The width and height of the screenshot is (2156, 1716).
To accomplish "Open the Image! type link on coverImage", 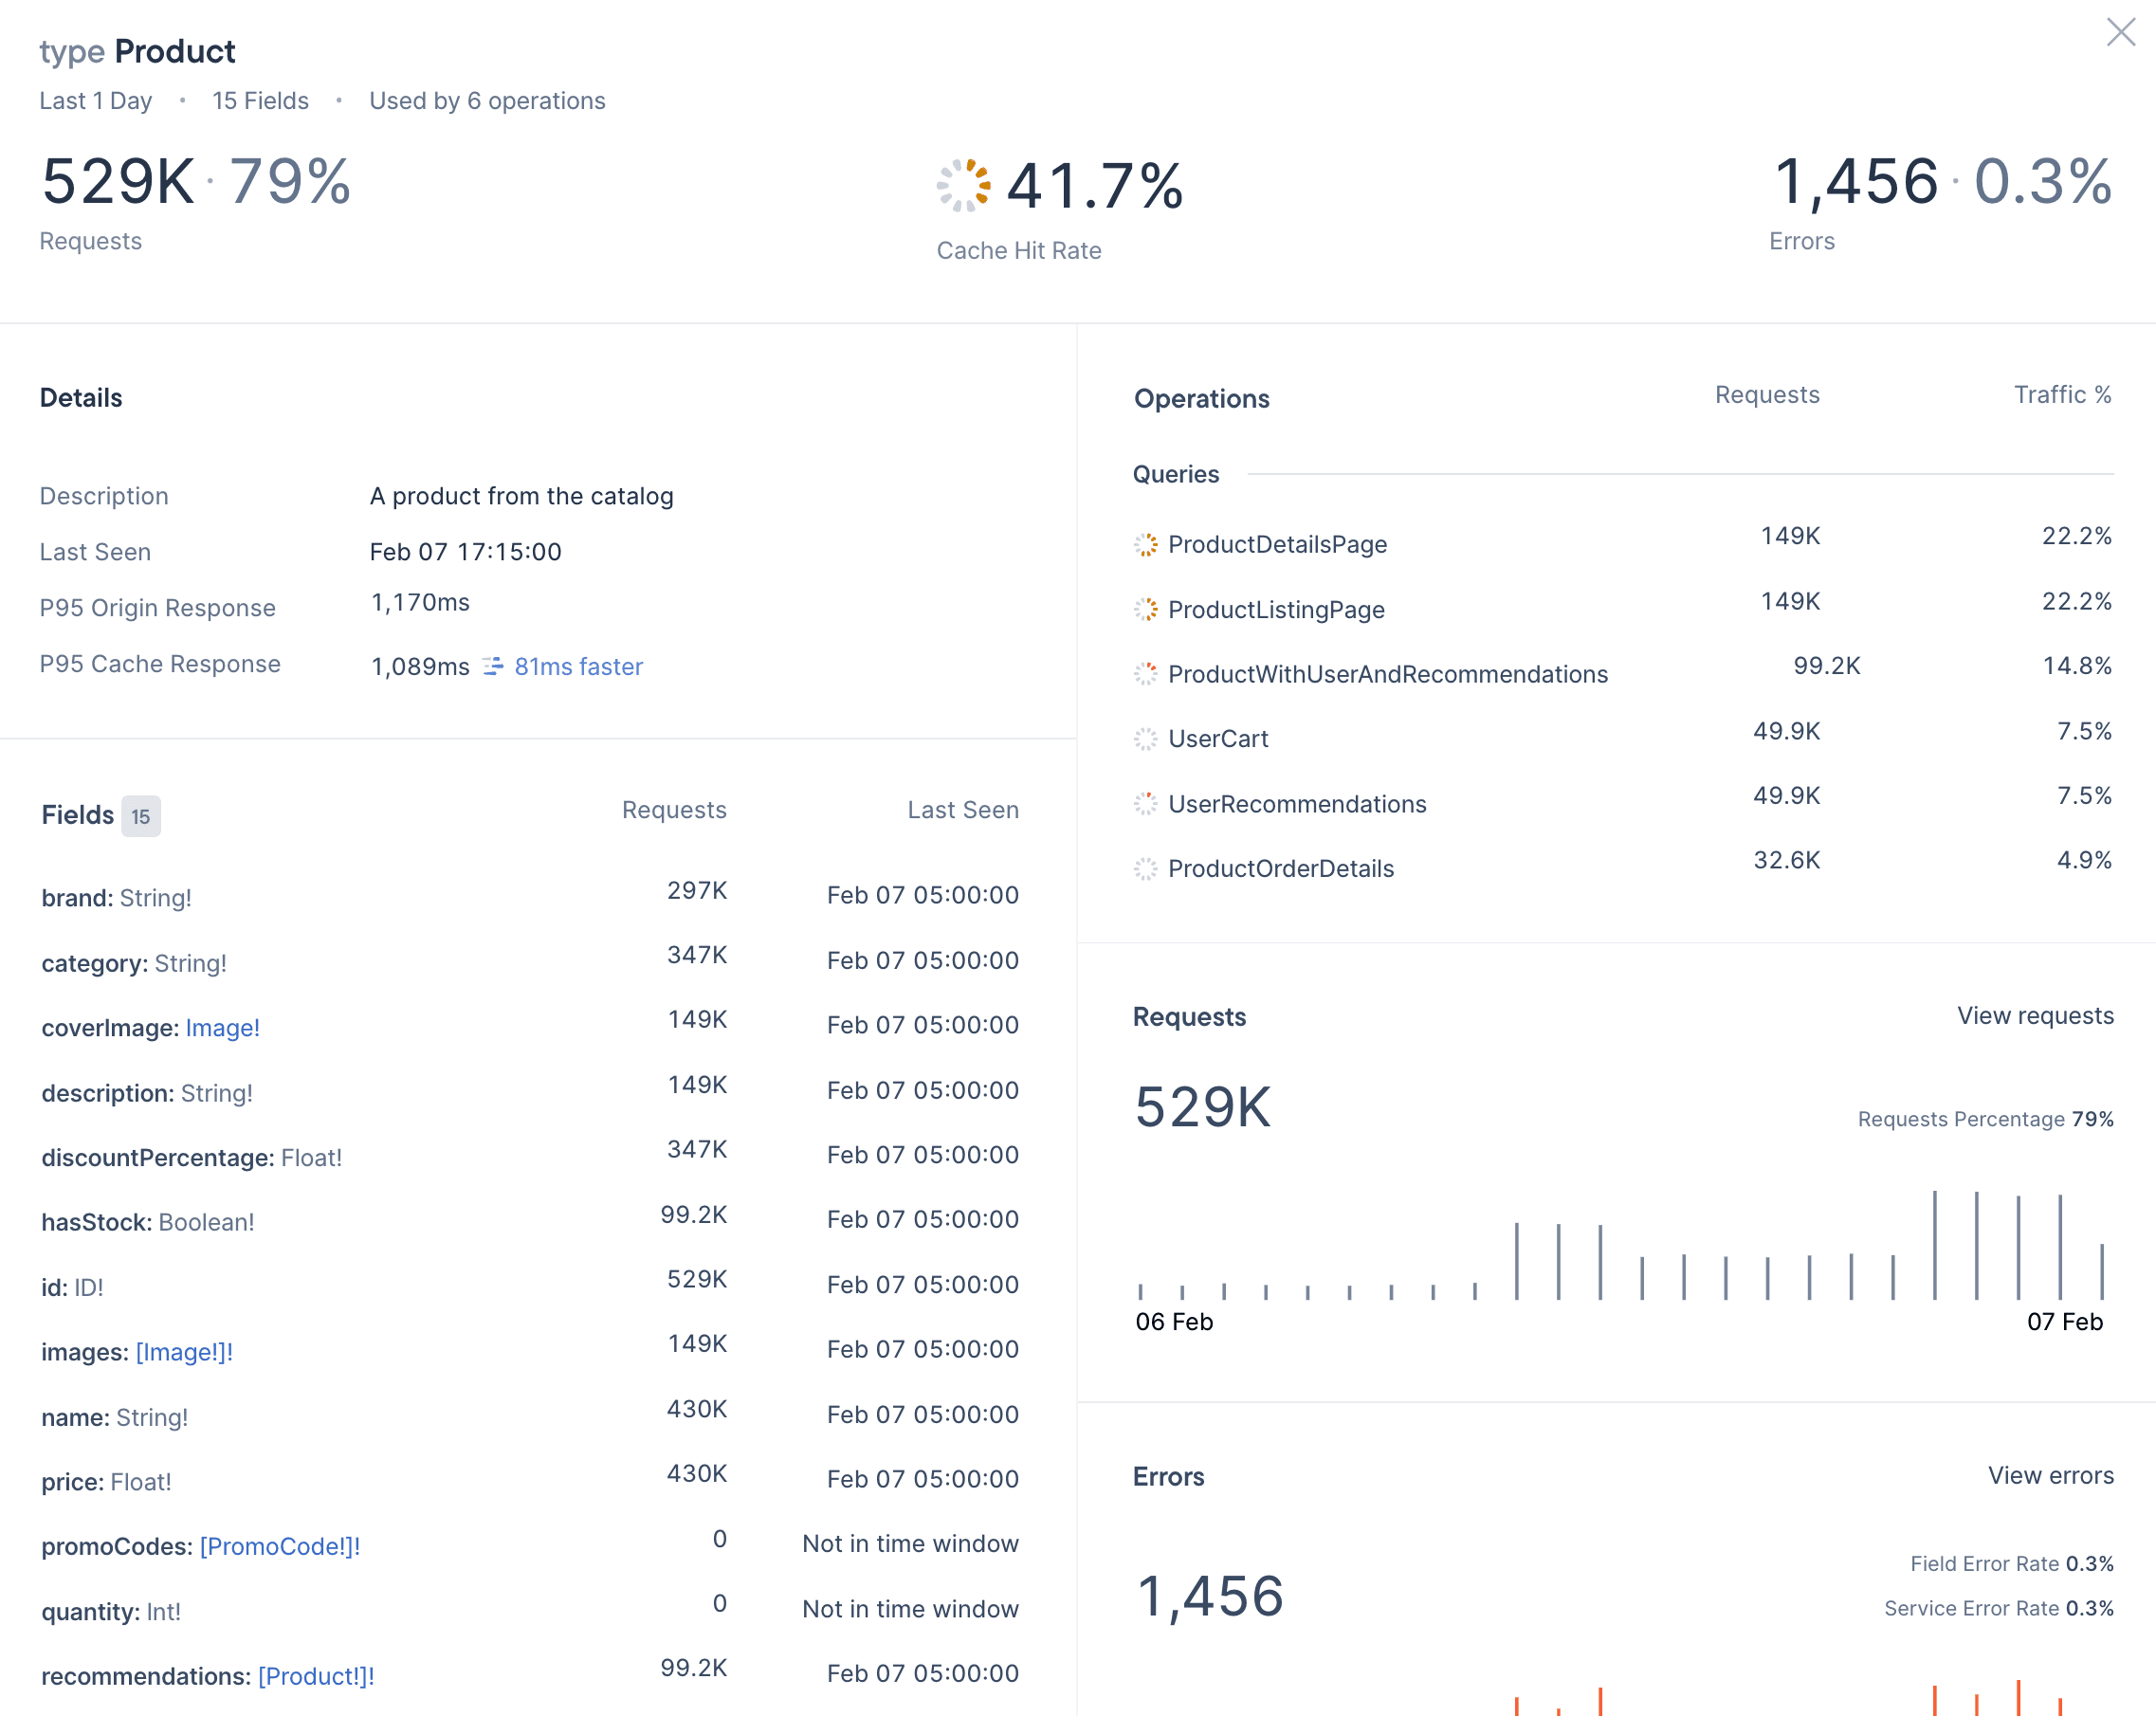I will click(x=222, y=1028).
